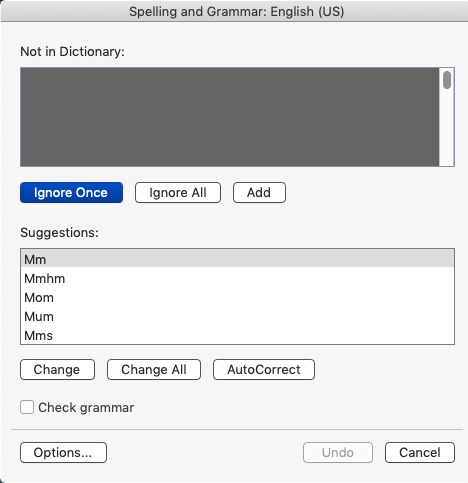Click the 'Check grammar' label text
This screenshot has height=483, width=468.
tap(86, 407)
